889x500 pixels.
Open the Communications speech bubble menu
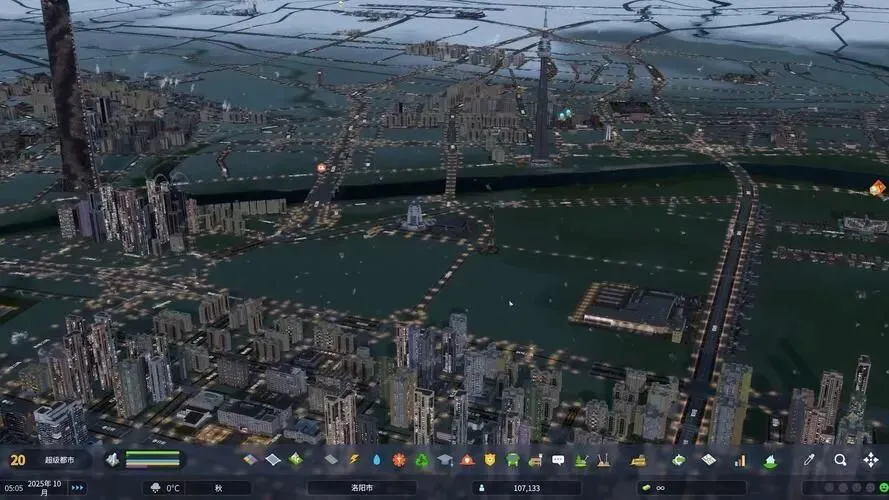(558, 460)
